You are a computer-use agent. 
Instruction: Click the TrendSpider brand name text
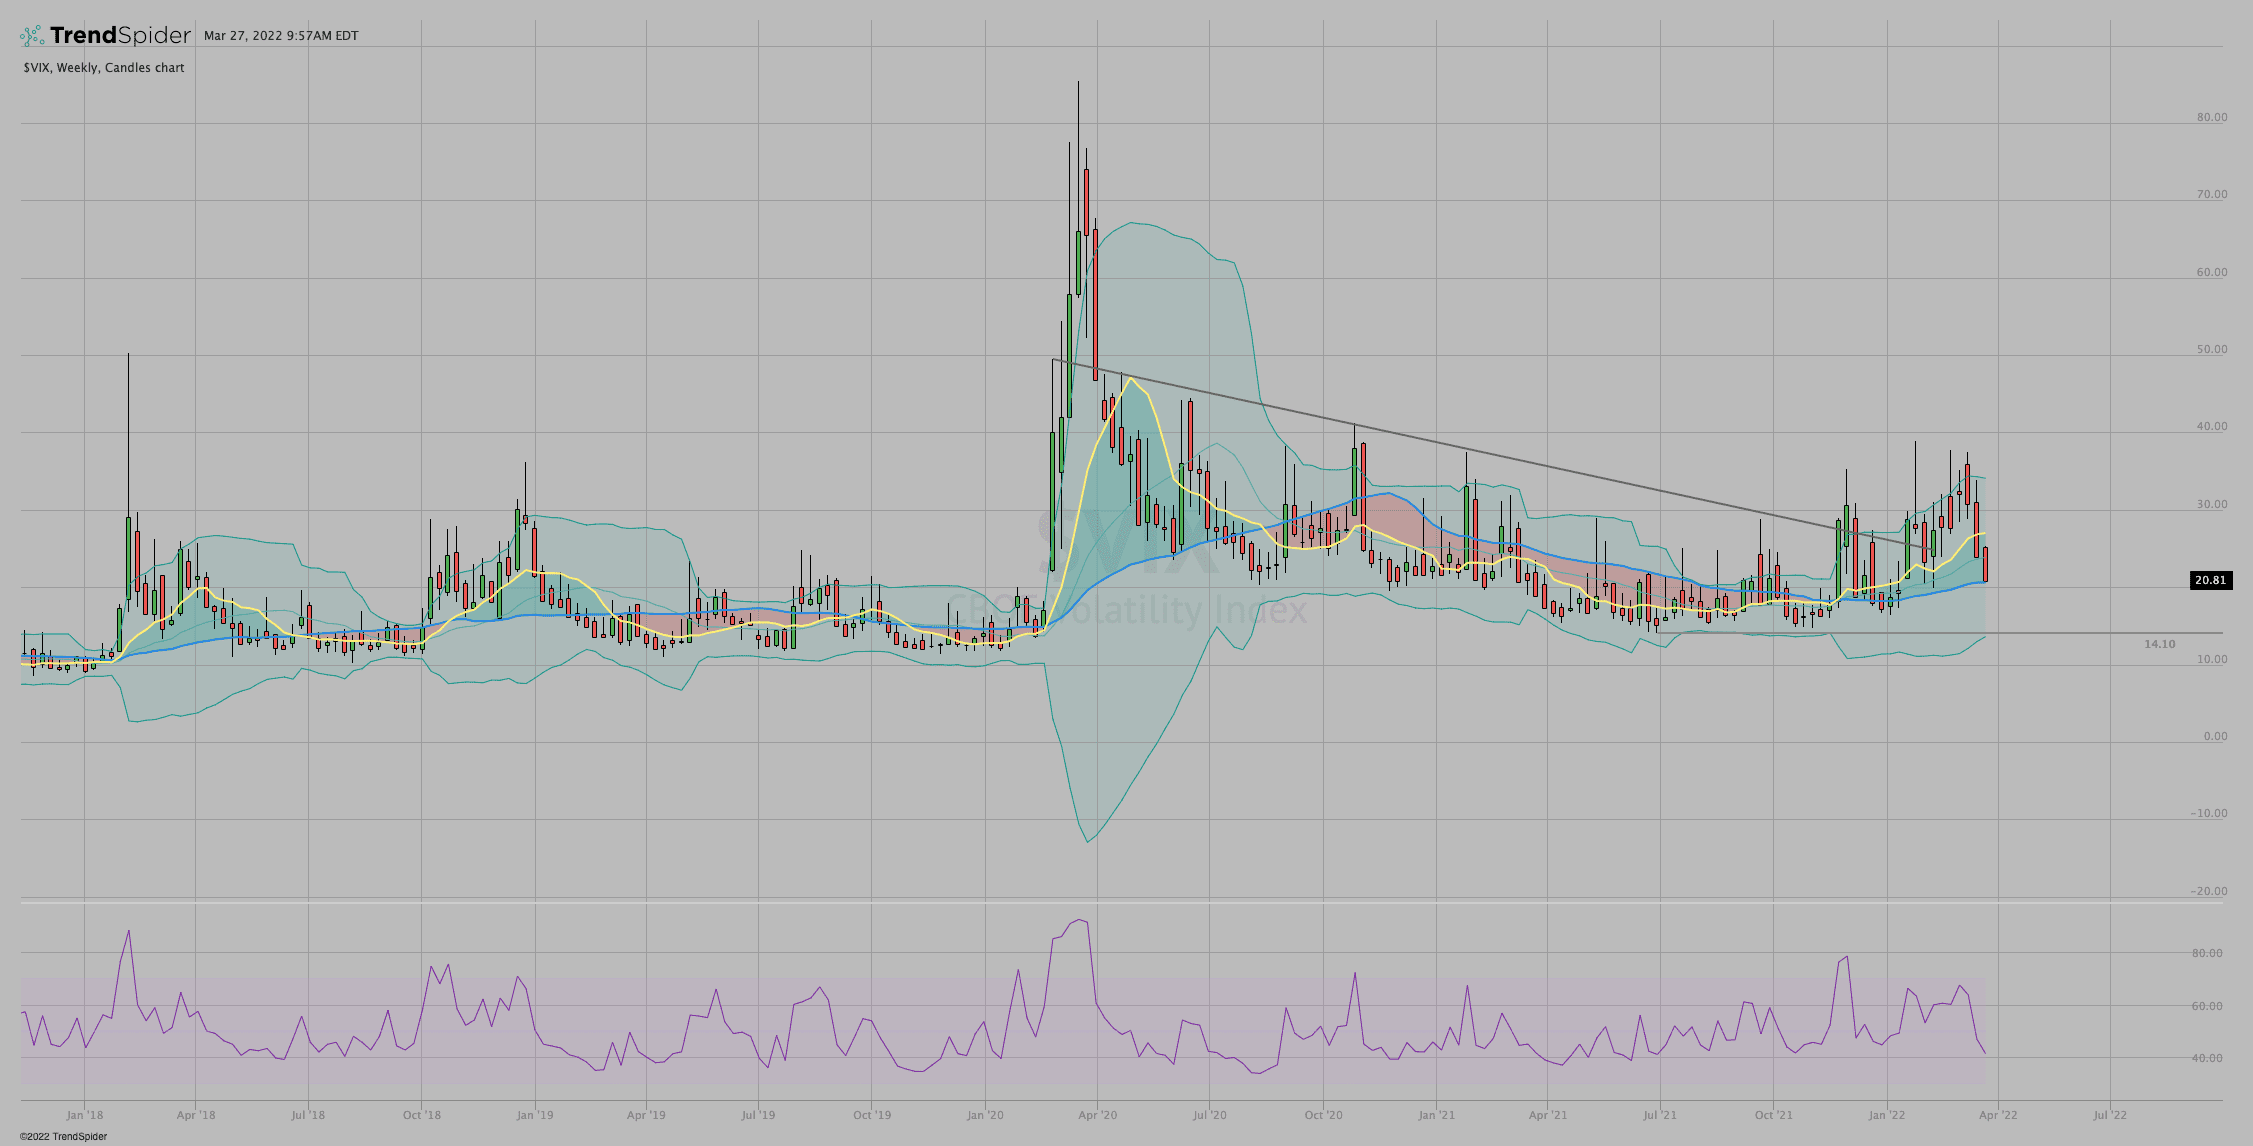120,36
